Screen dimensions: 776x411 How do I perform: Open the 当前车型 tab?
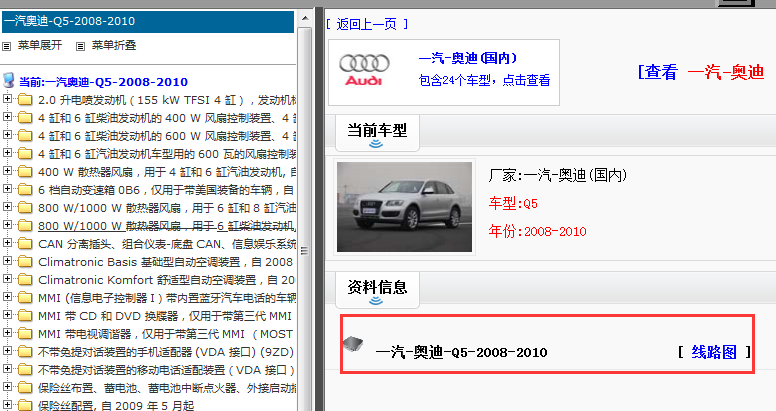pos(377,133)
